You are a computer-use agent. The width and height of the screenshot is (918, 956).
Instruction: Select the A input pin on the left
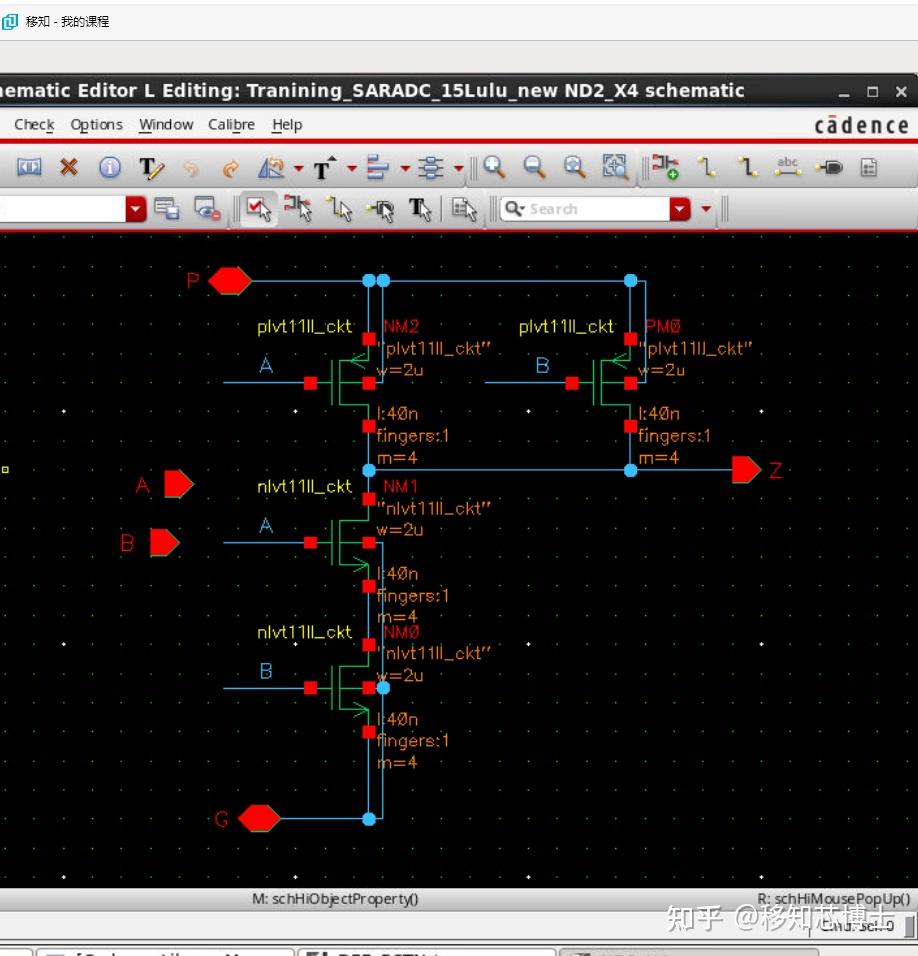(179, 484)
